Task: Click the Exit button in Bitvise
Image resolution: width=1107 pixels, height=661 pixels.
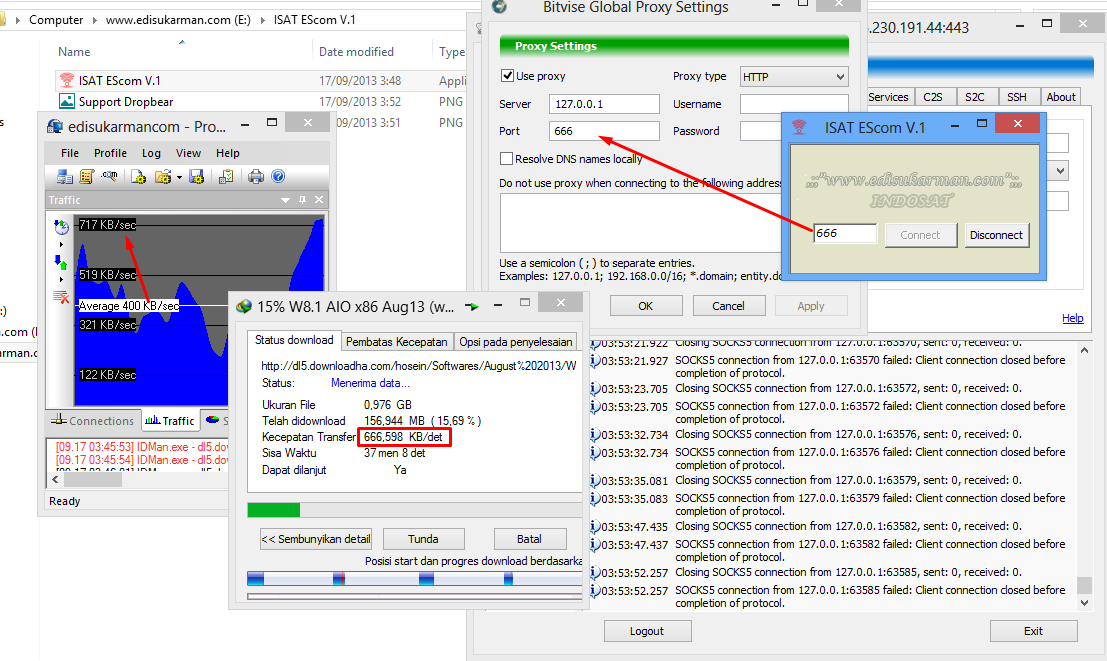Action: coord(1034,631)
